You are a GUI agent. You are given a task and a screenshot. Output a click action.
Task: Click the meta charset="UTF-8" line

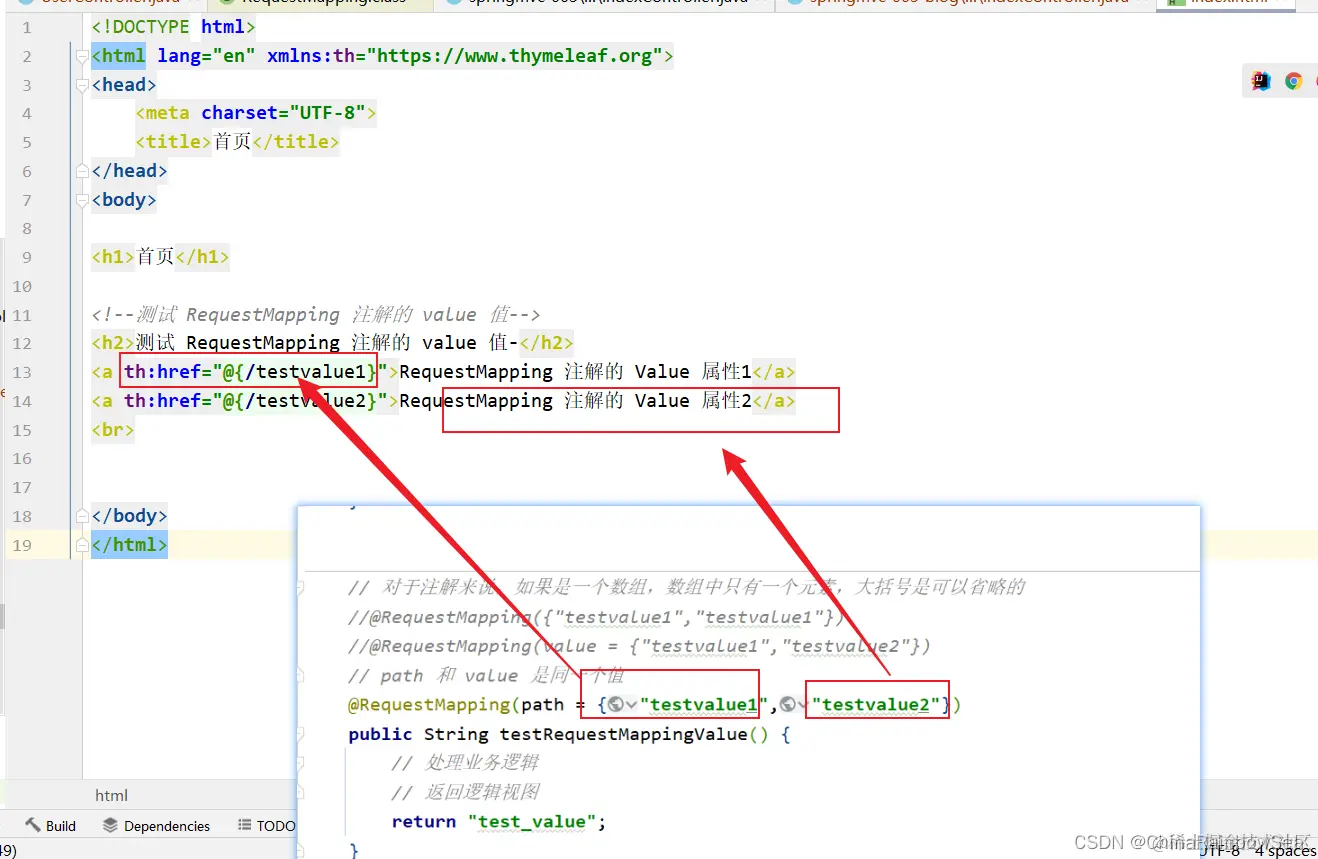(256, 113)
